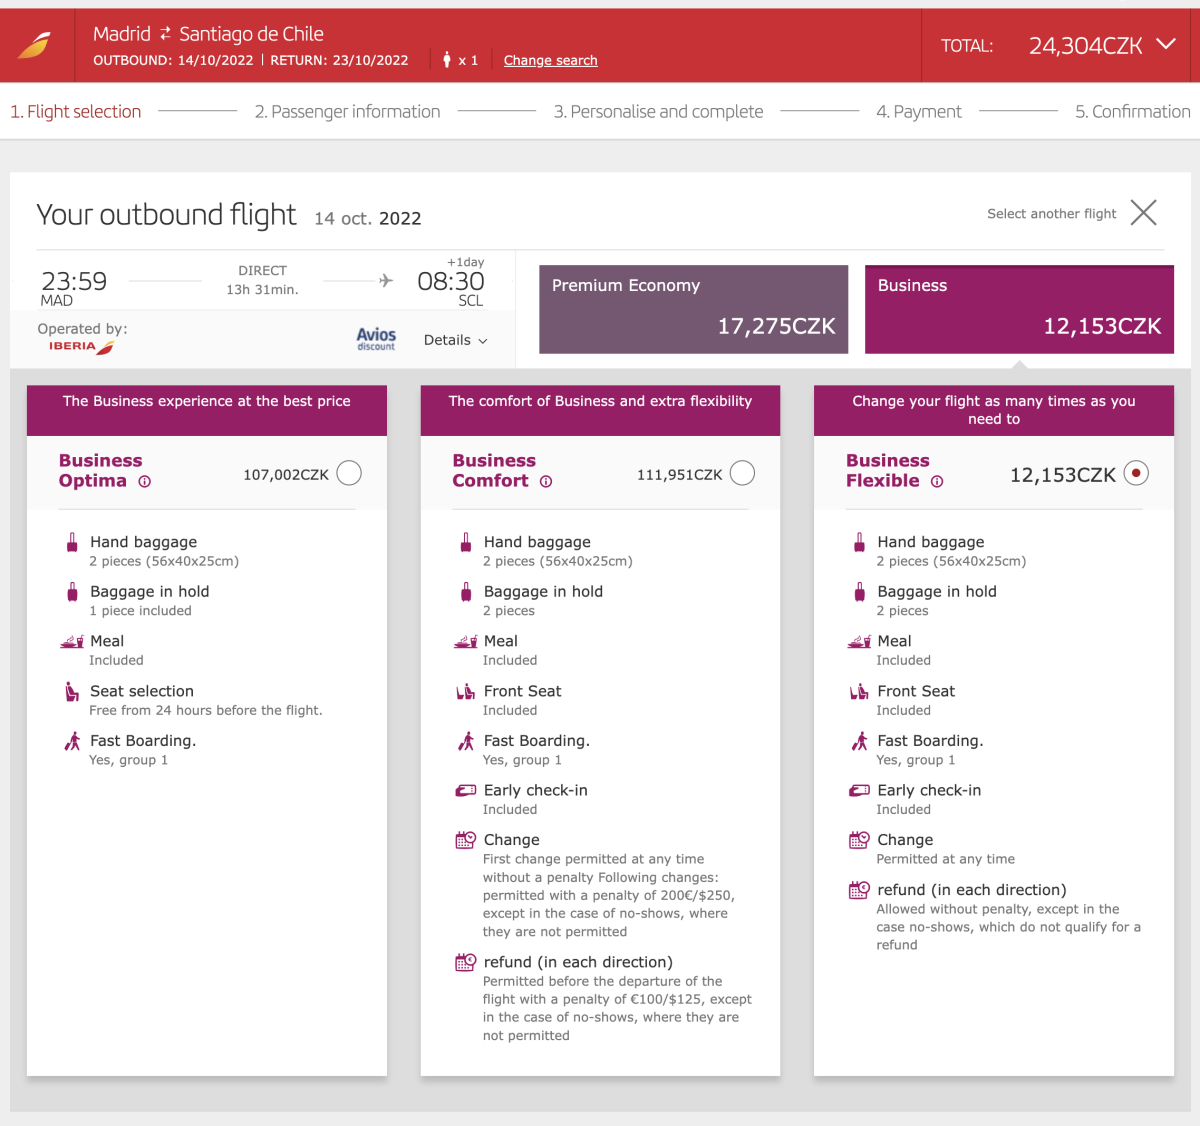Image resolution: width=1200 pixels, height=1126 pixels.
Task: Expand the flight Details dropdown
Action: (x=455, y=340)
